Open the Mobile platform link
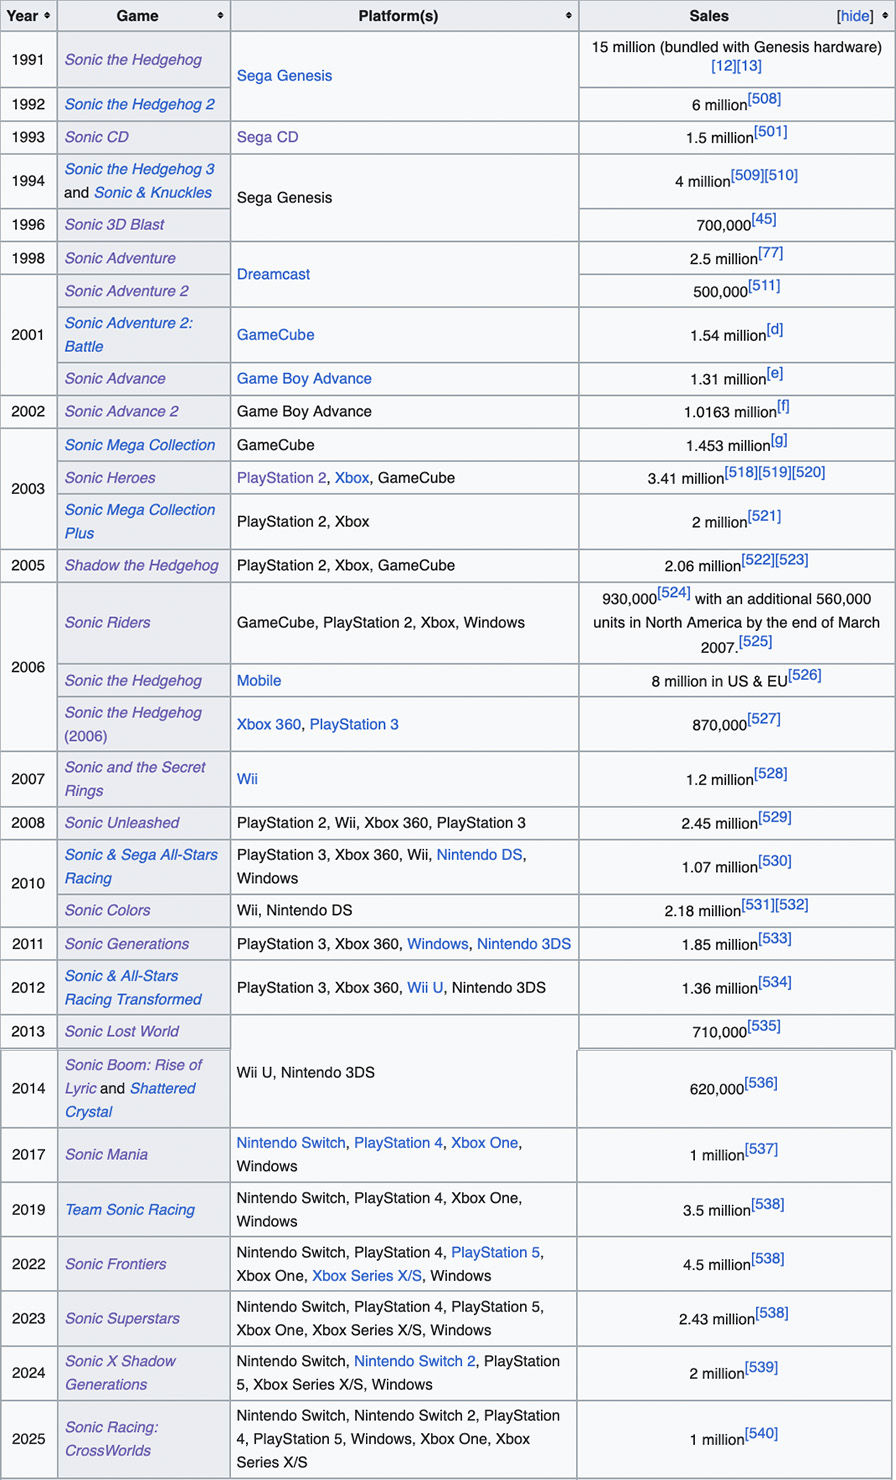 [x=259, y=680]
